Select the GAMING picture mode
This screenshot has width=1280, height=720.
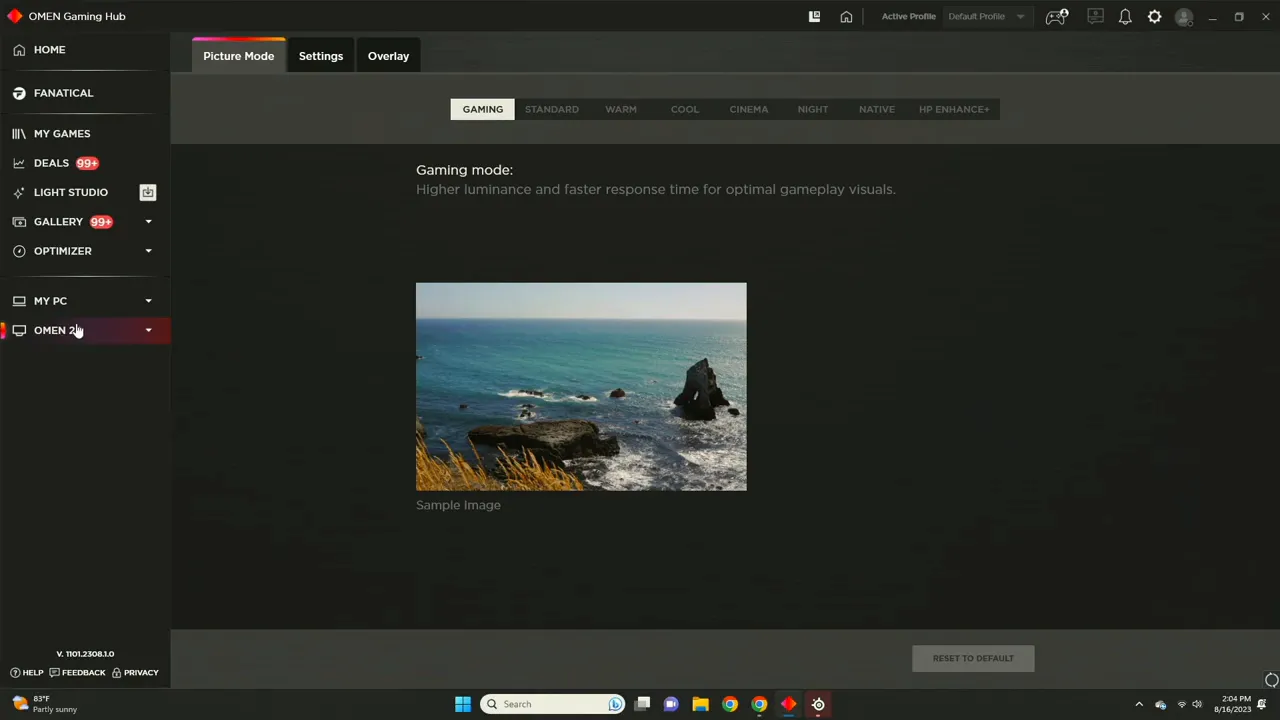(x=482, y=109)
